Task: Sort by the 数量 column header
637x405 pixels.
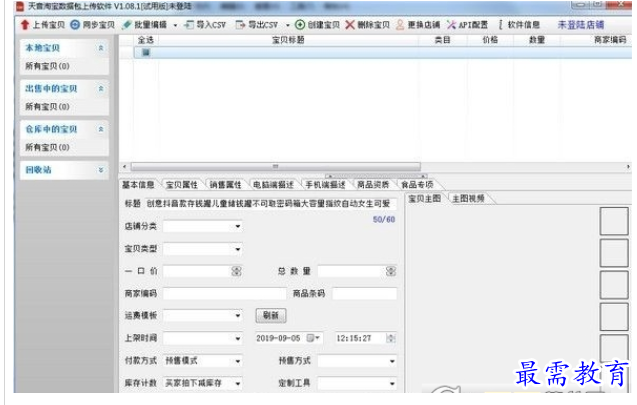Action: click(x=537, y=40)
